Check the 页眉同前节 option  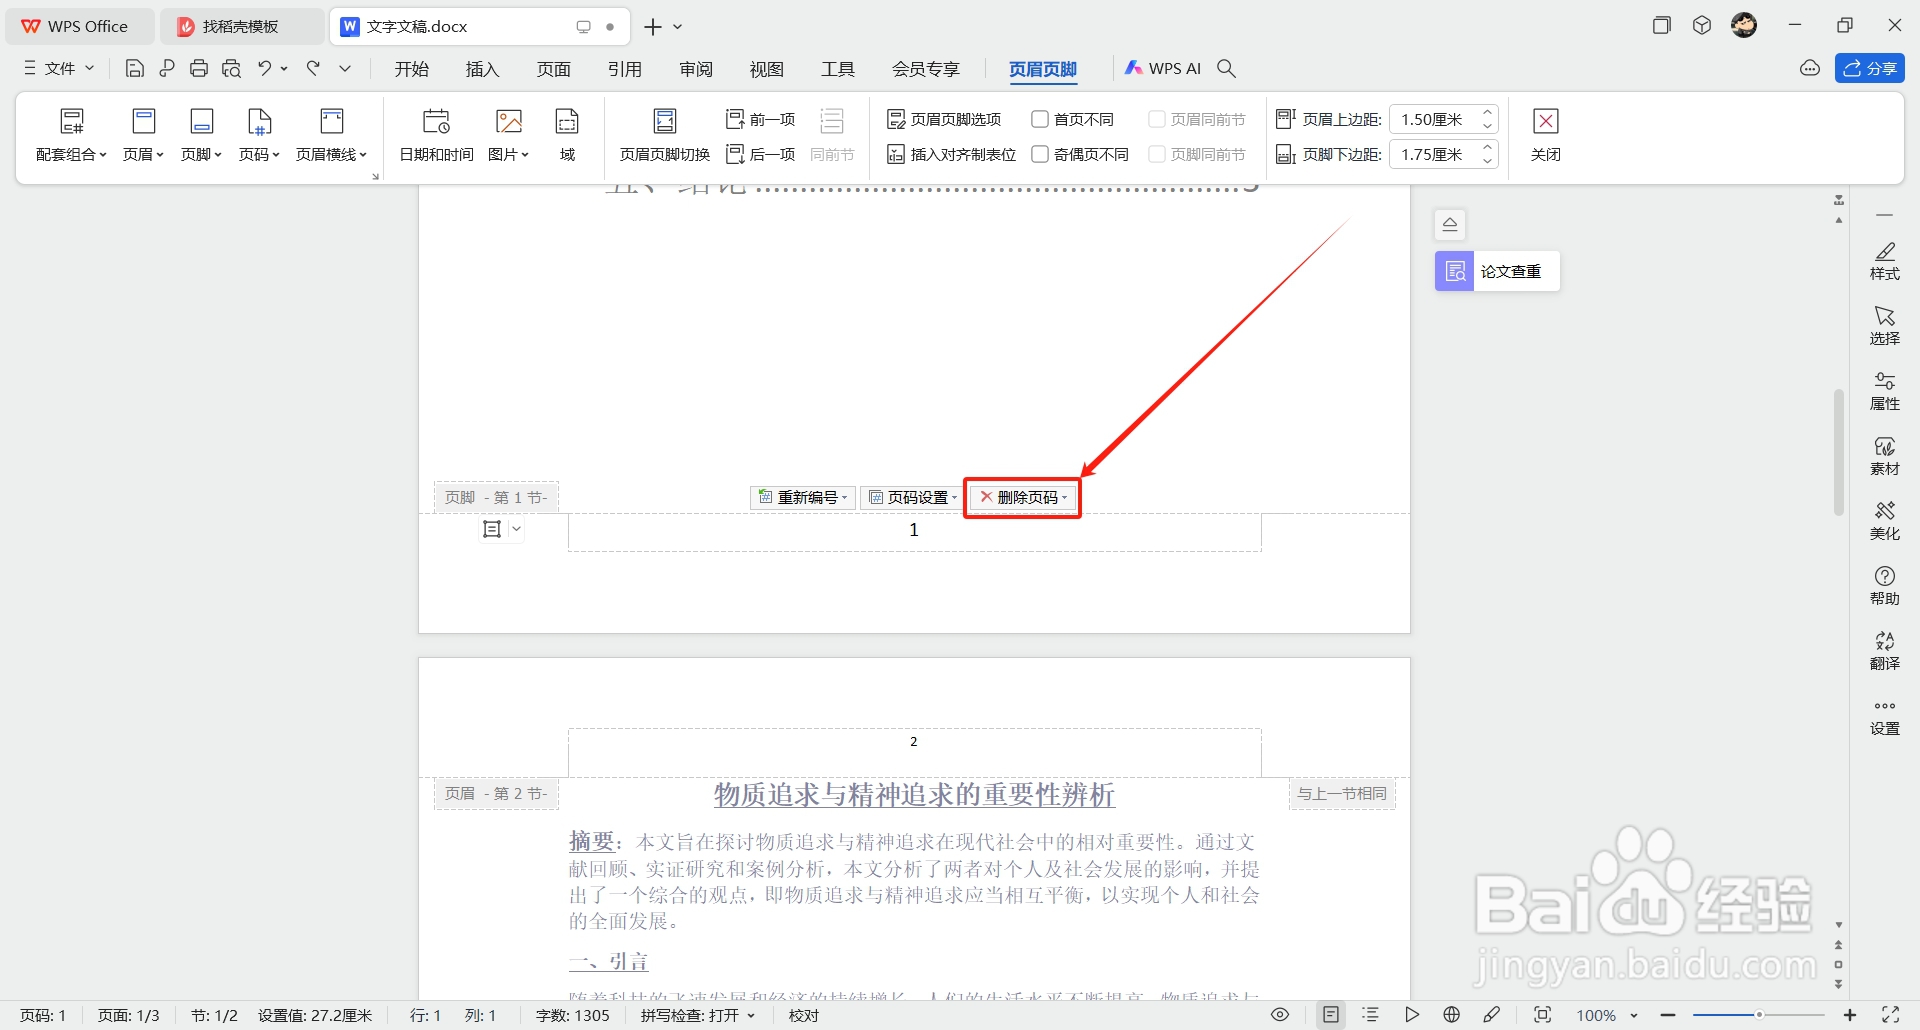[1158, 118]
